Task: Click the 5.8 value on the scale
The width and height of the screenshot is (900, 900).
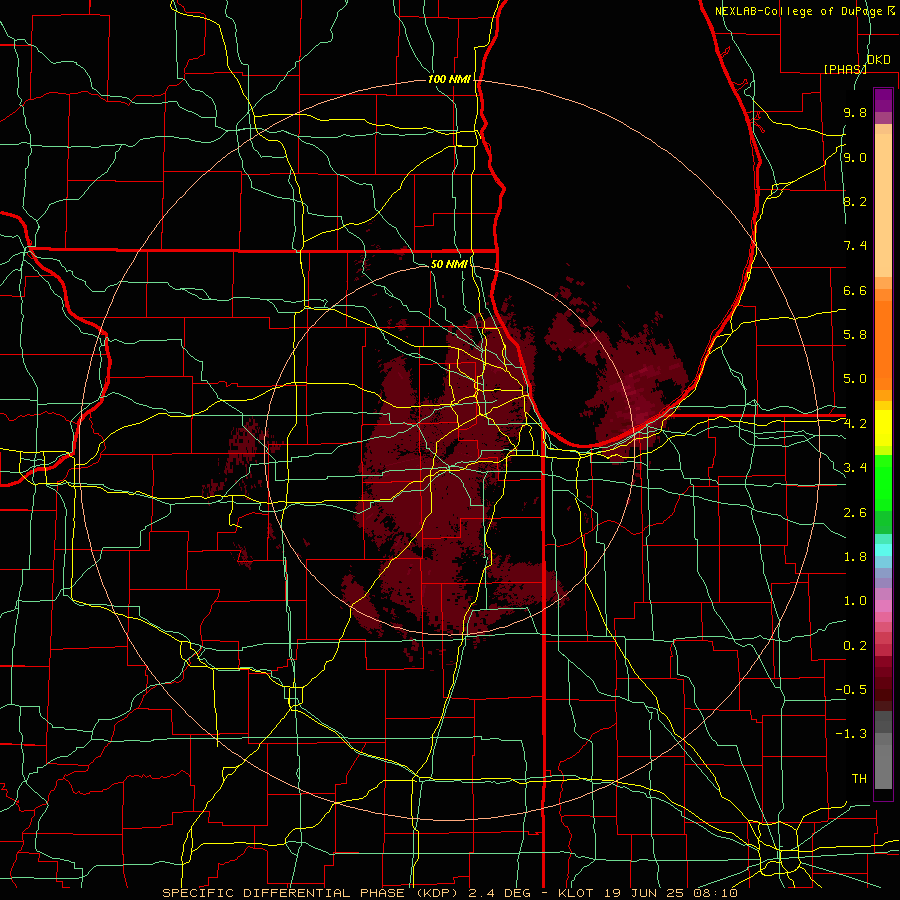Action: 855,335
